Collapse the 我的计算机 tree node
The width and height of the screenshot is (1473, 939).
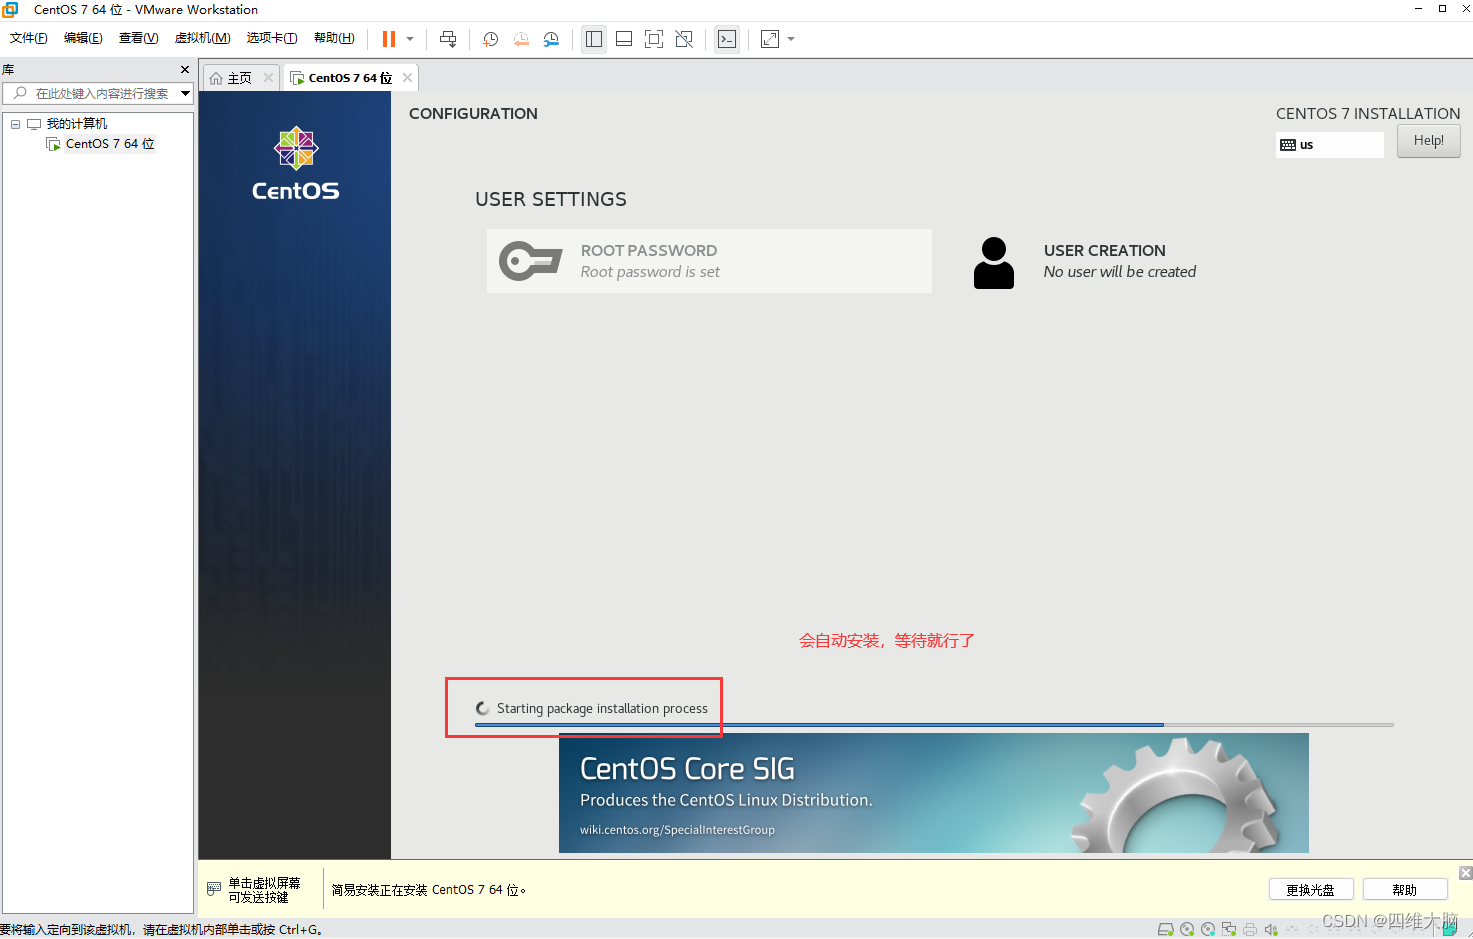pos(15,124)
